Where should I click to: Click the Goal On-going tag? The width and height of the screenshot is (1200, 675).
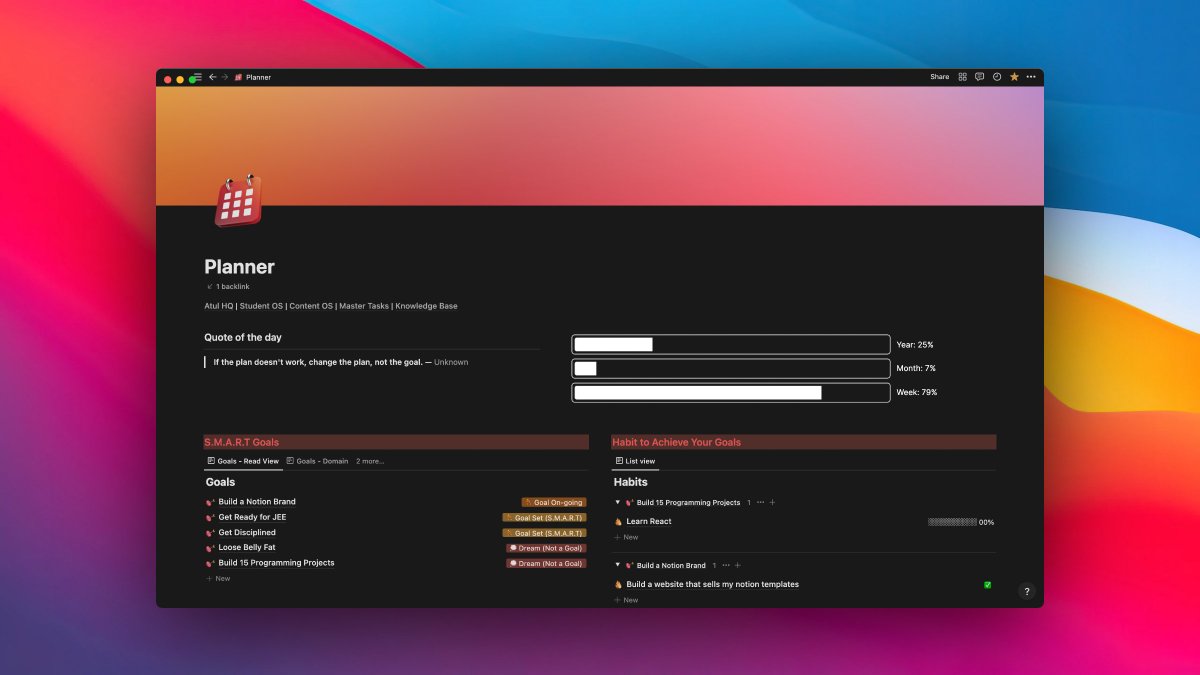pyautogui.click(x=554, y=502)
